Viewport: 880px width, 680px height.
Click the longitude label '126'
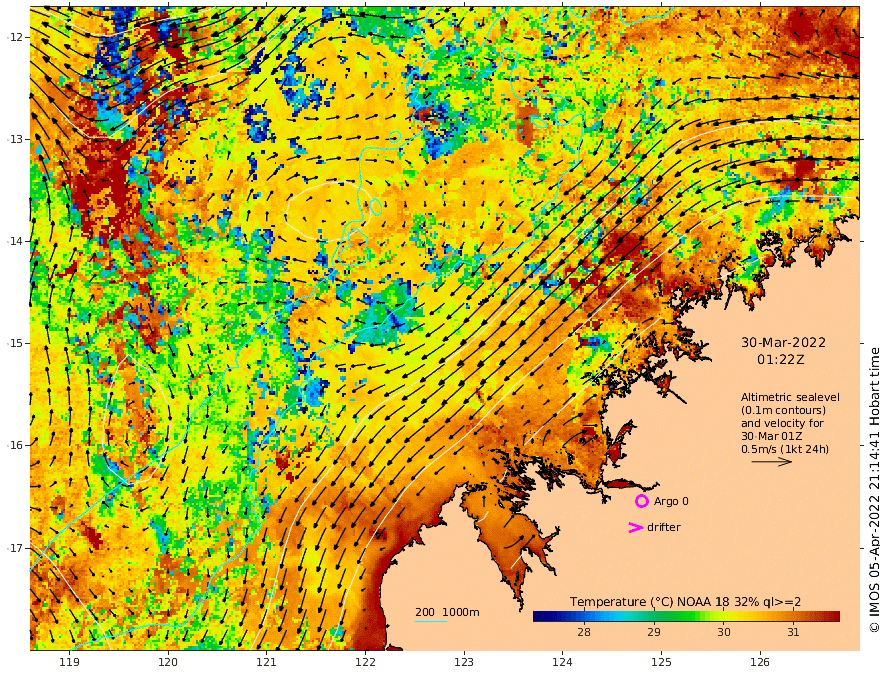[x=760, y=662]
